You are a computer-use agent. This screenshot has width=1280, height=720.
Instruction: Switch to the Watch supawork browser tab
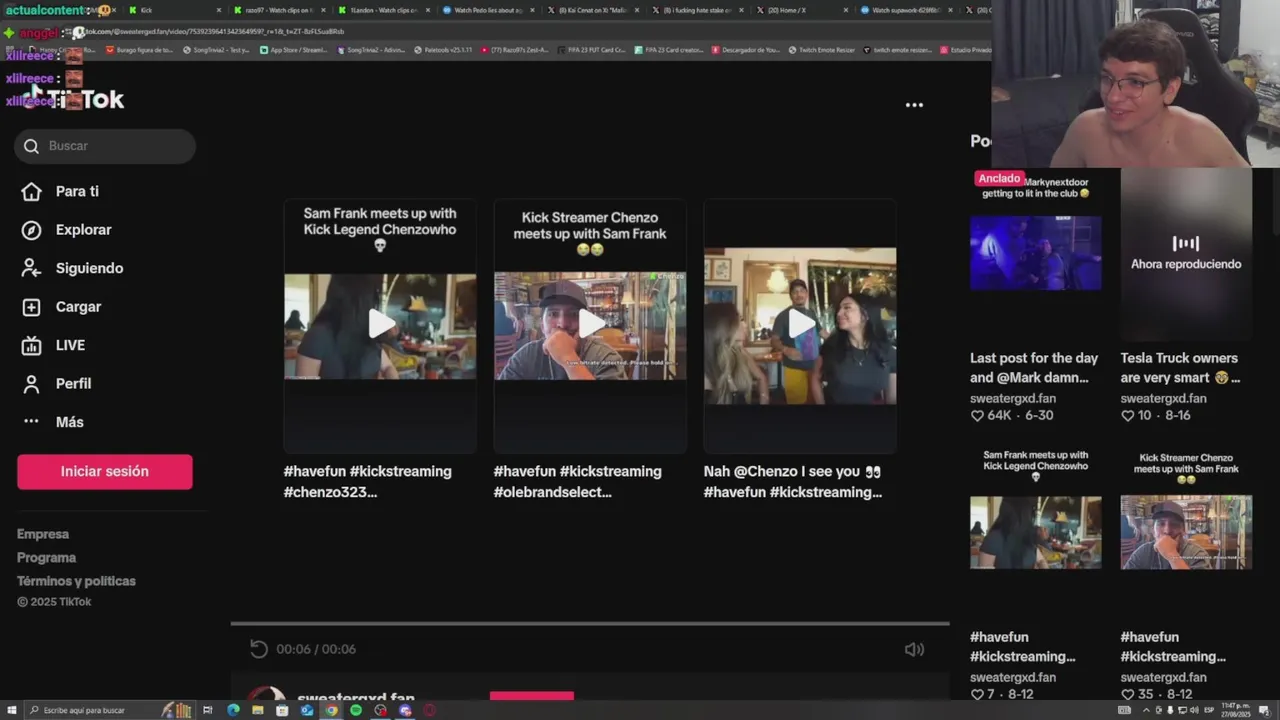coord(908,10)
